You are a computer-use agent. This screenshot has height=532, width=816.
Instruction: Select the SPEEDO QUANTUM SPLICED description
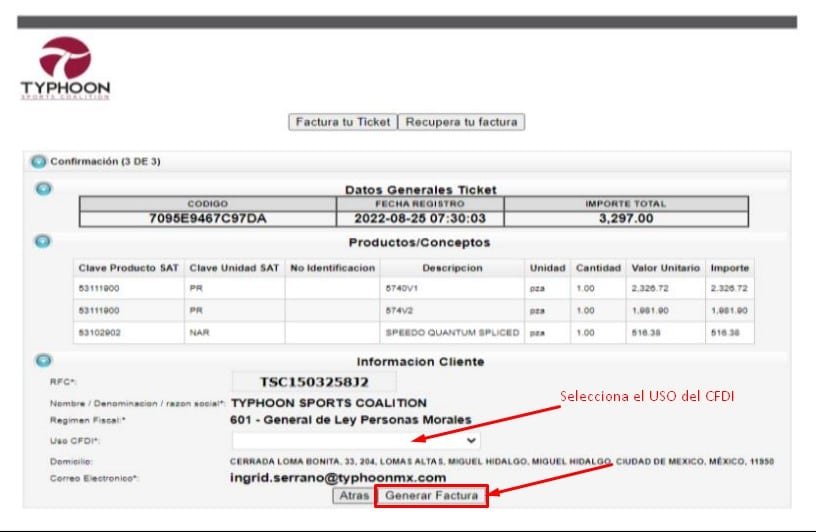pyautogui.click(x=452, y=333)
